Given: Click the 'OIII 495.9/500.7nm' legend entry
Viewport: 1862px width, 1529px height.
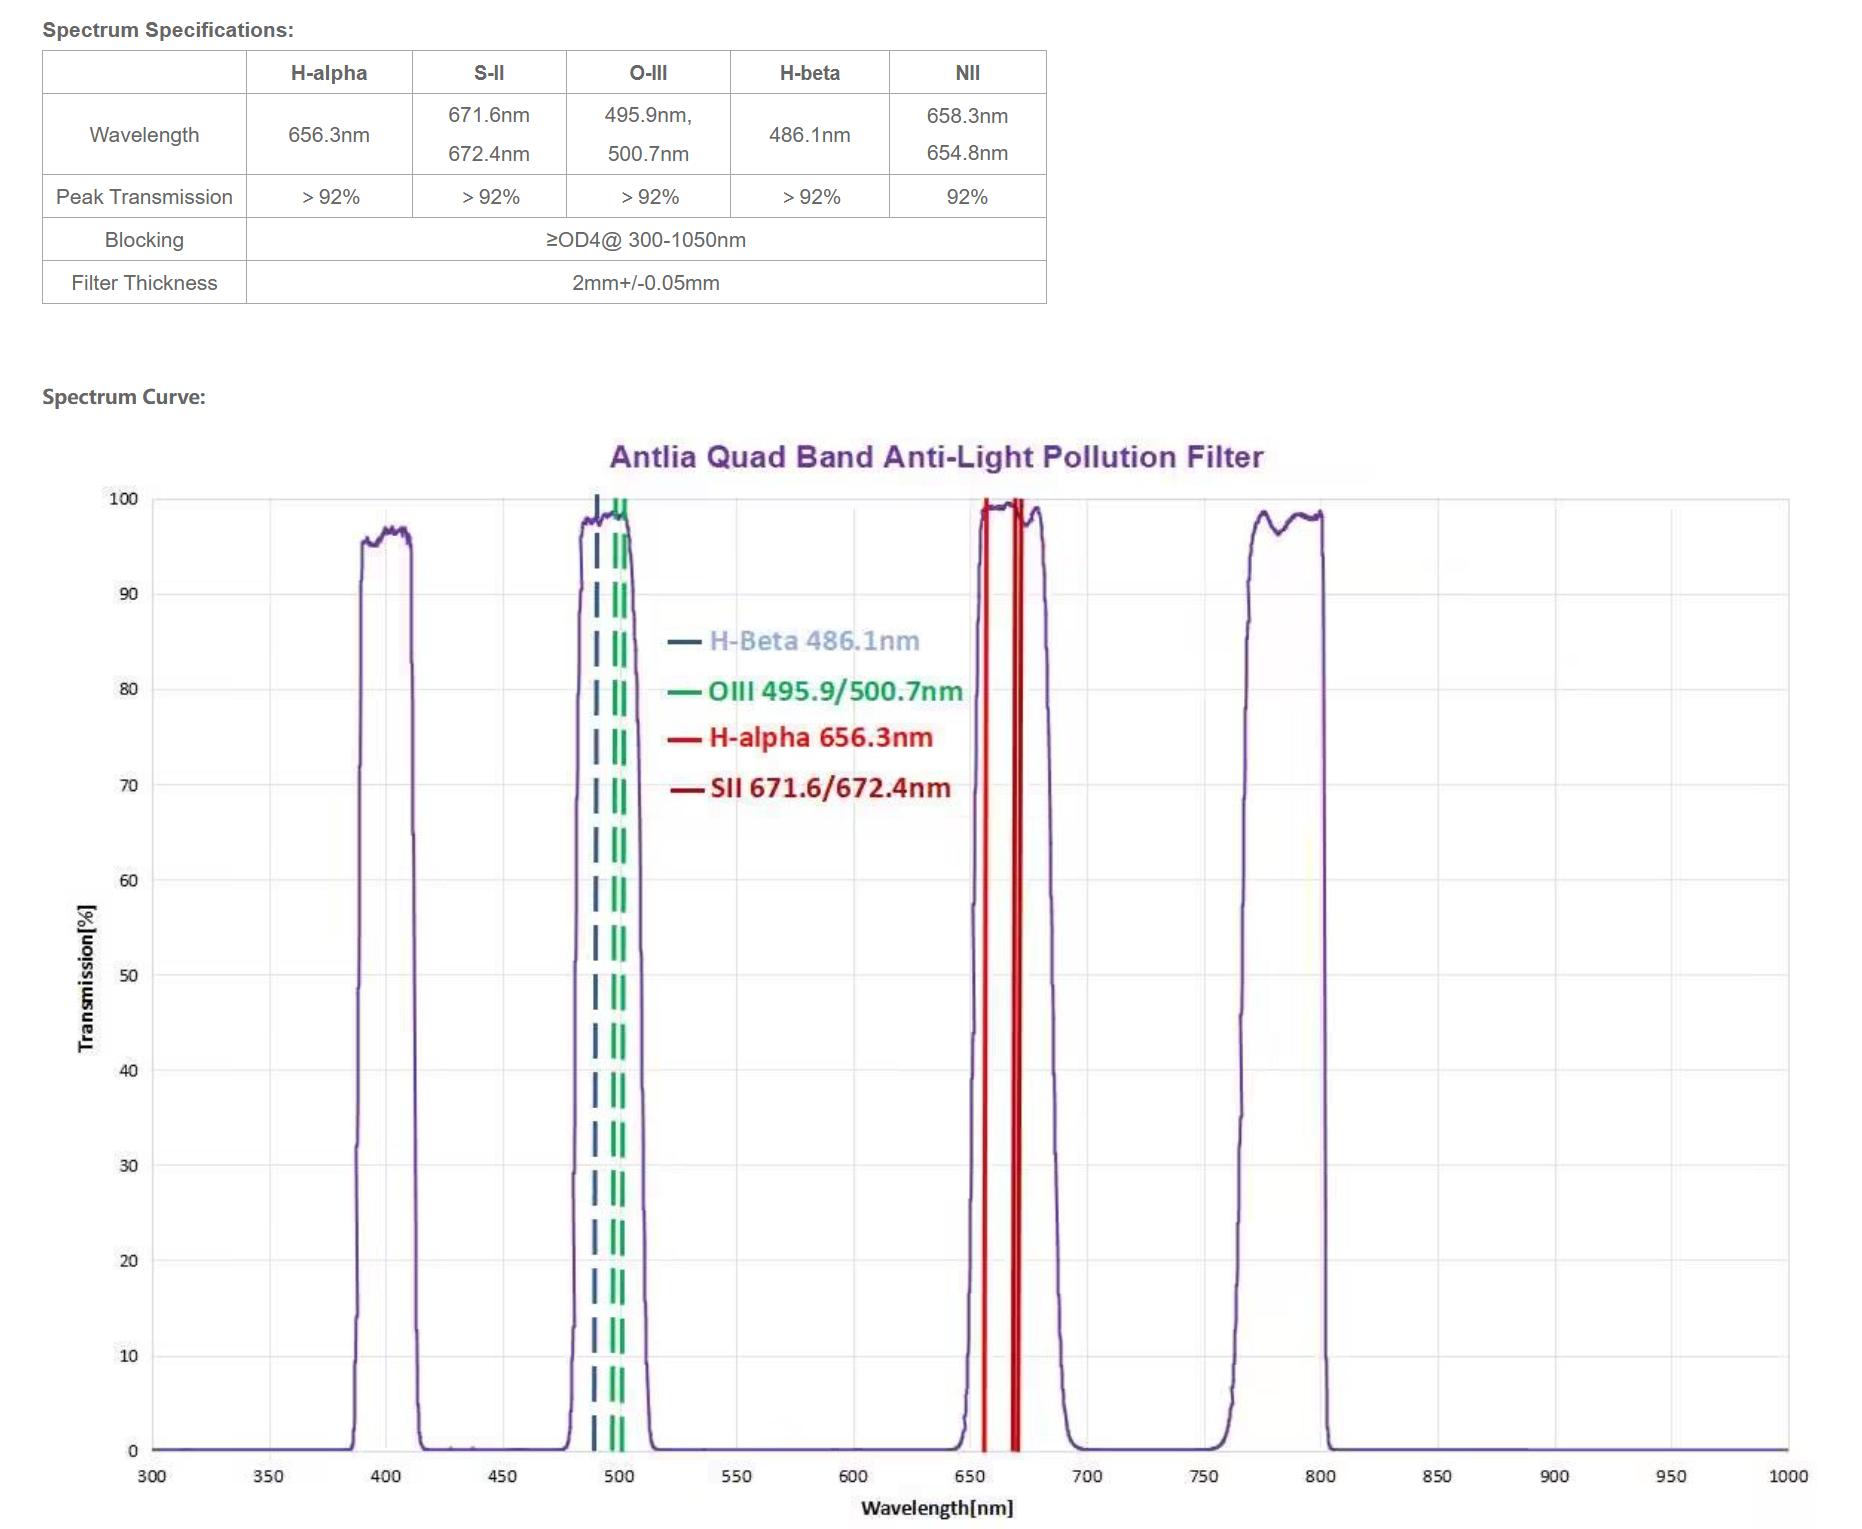Looking at the screenshot, I should point(815,691).
